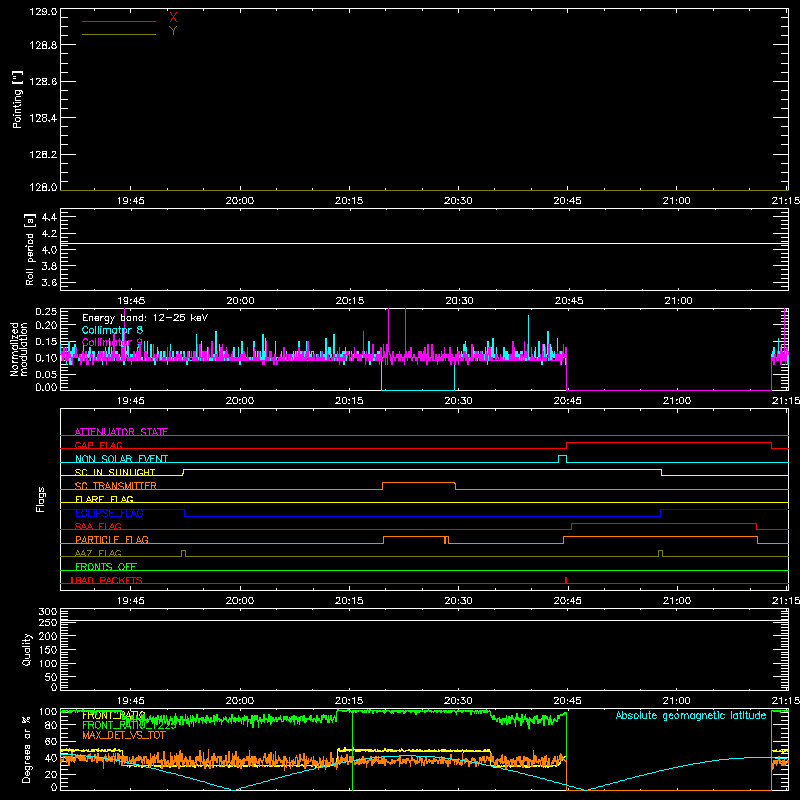Click the olive Y legend label
800x800 pixels.
[173, 31]
